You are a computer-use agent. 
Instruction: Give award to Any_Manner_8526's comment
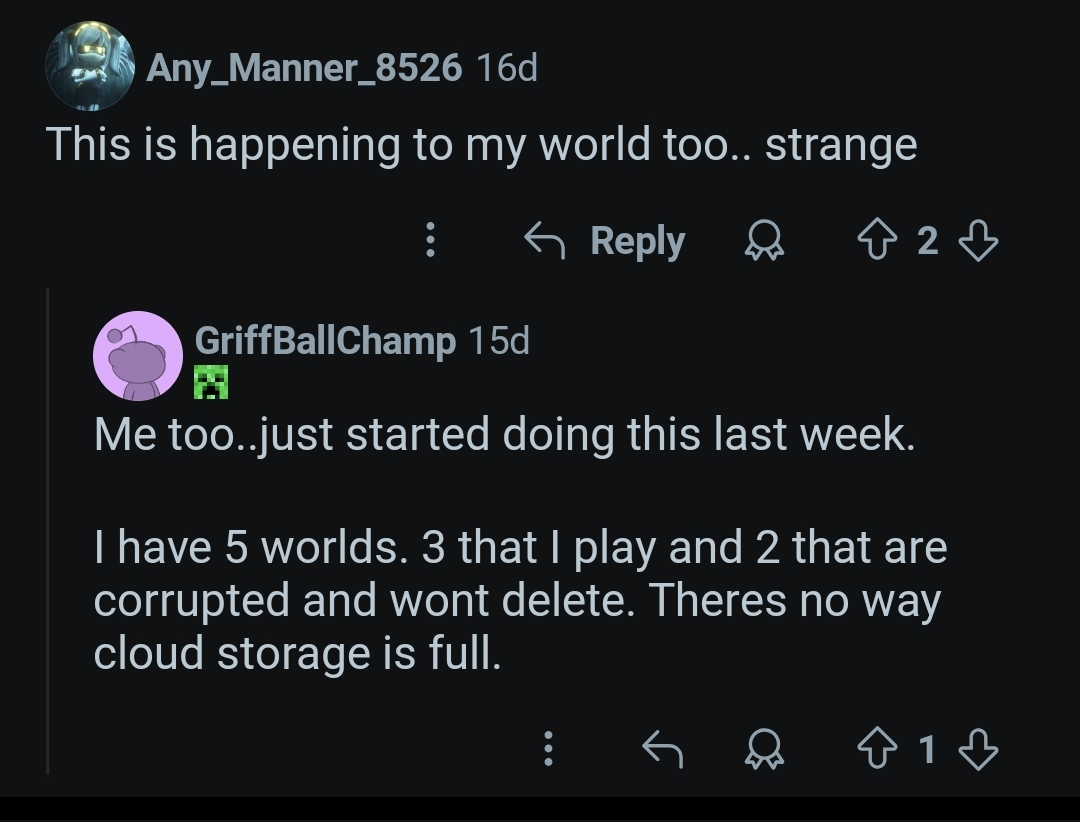[765, 241]
